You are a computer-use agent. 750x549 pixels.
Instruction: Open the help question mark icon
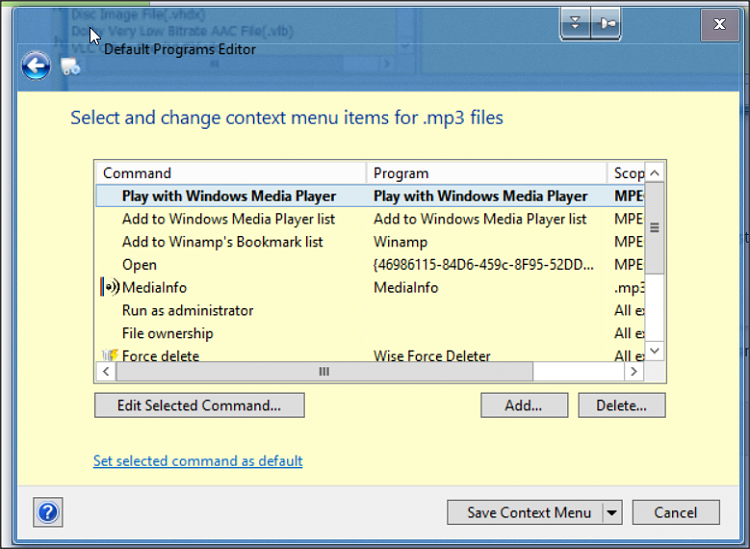tap(48, 512)
